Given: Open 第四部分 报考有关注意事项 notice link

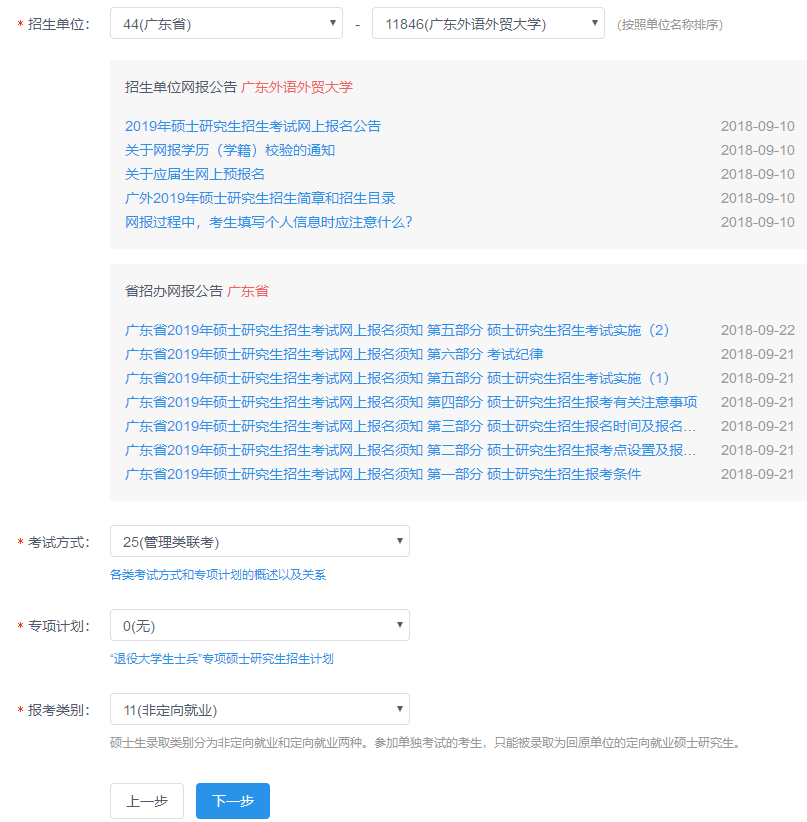Looking at the screenshot, I should [x=411, y=402].
